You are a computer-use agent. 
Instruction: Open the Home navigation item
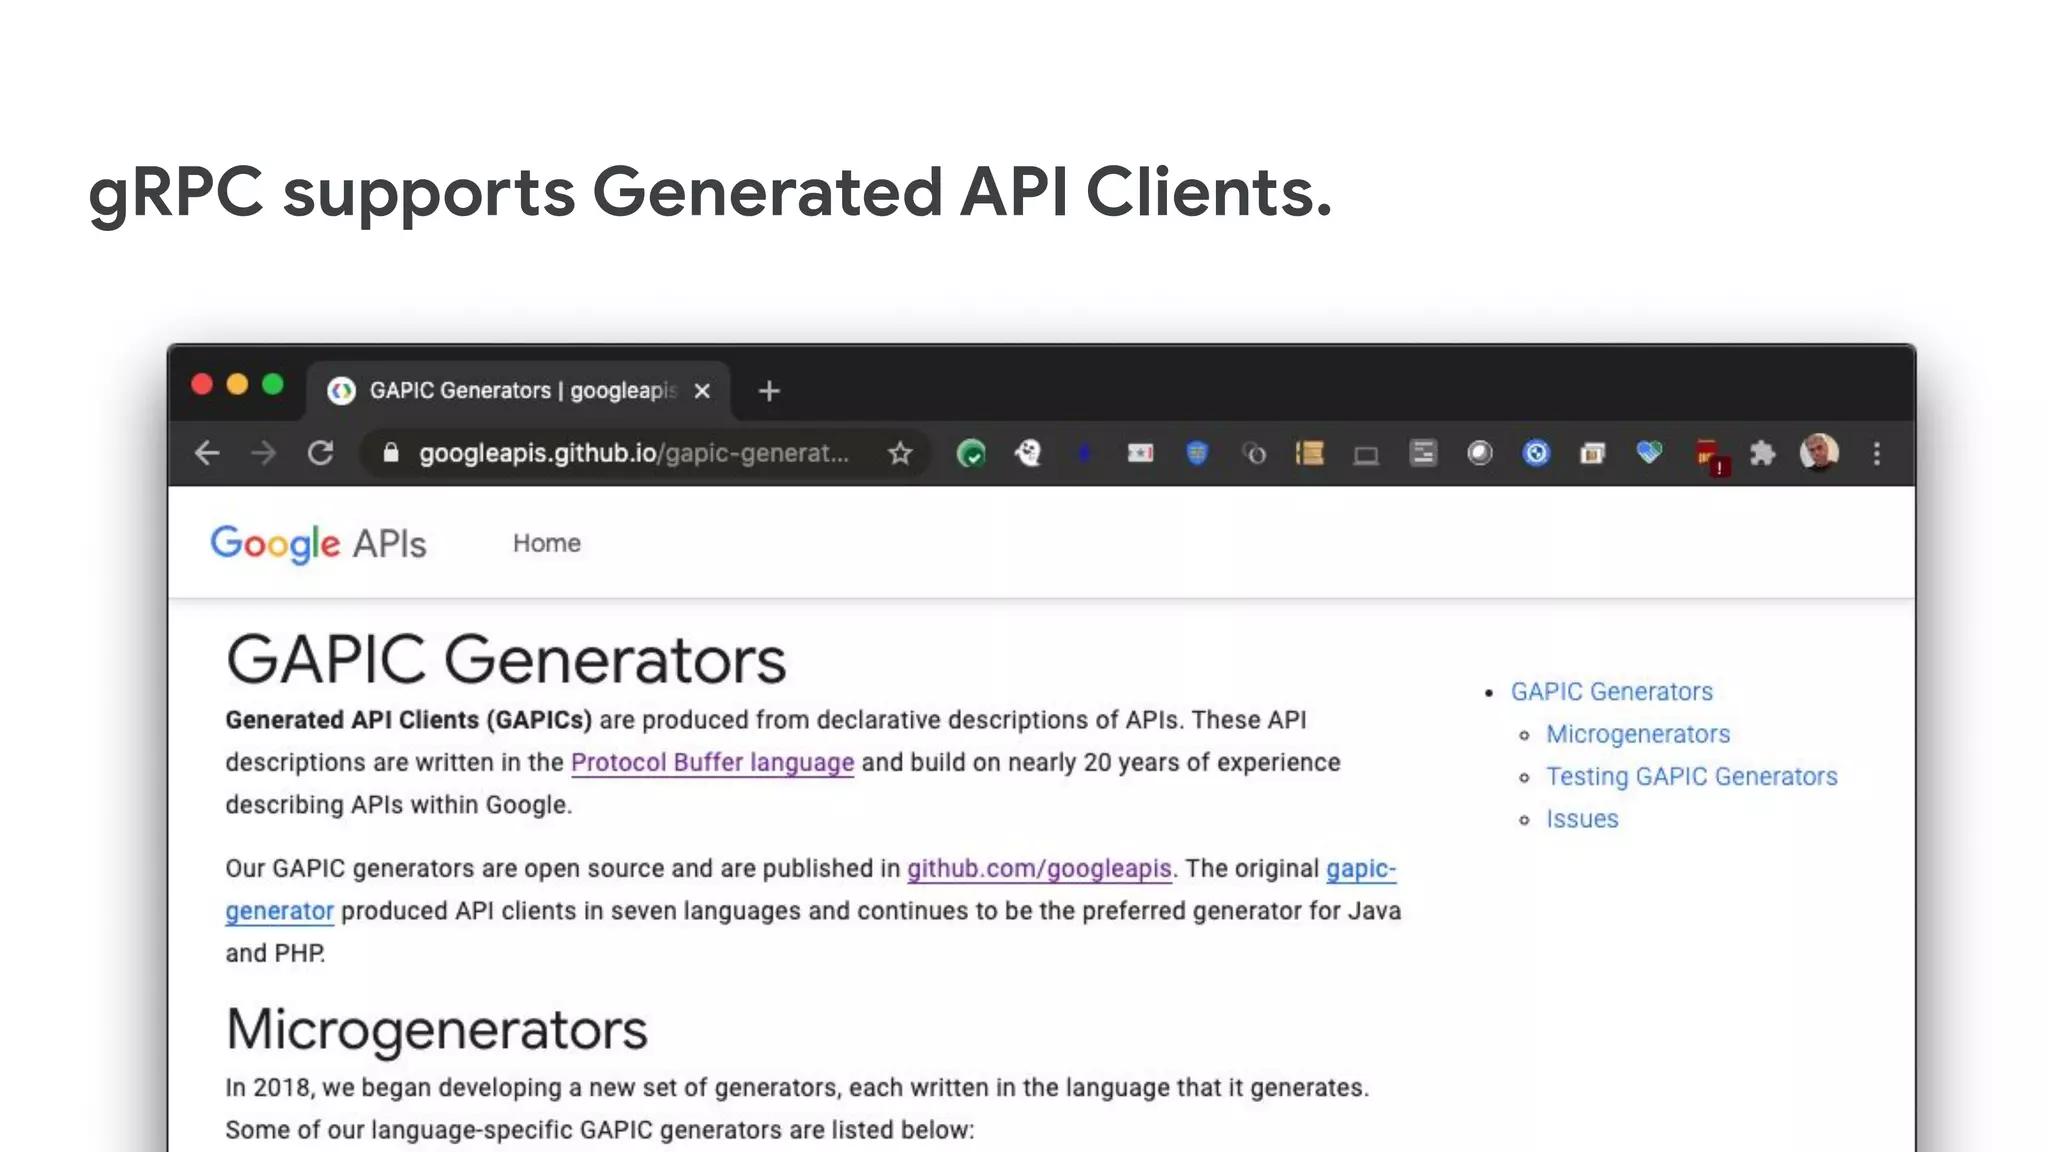coord(546,543)
